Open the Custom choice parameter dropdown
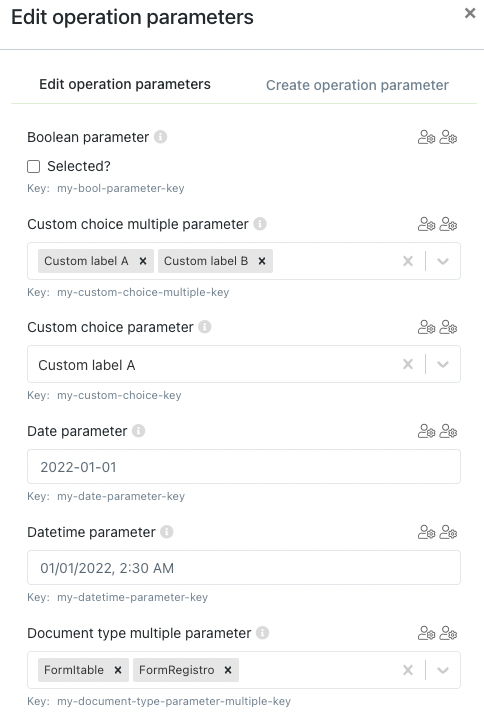This screenshot has width=484, height=715. 442,364
